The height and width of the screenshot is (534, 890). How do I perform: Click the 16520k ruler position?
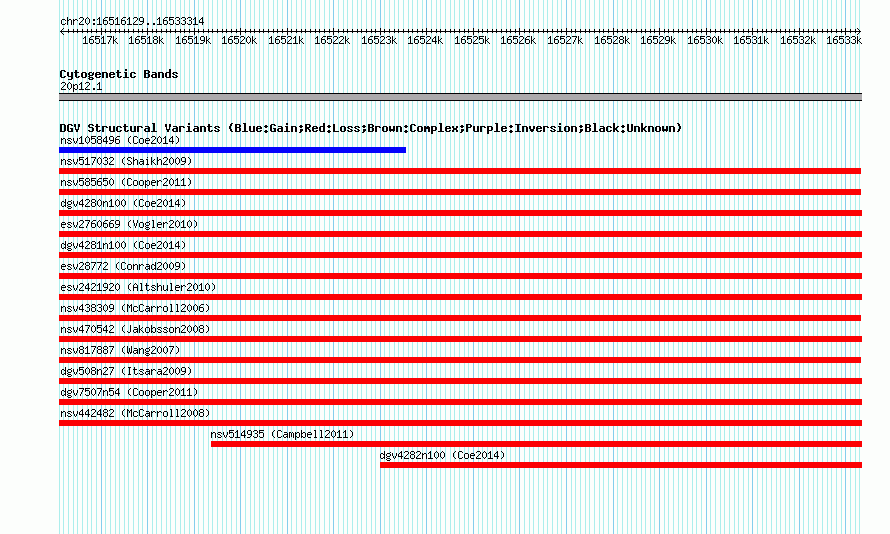point(239,40)
